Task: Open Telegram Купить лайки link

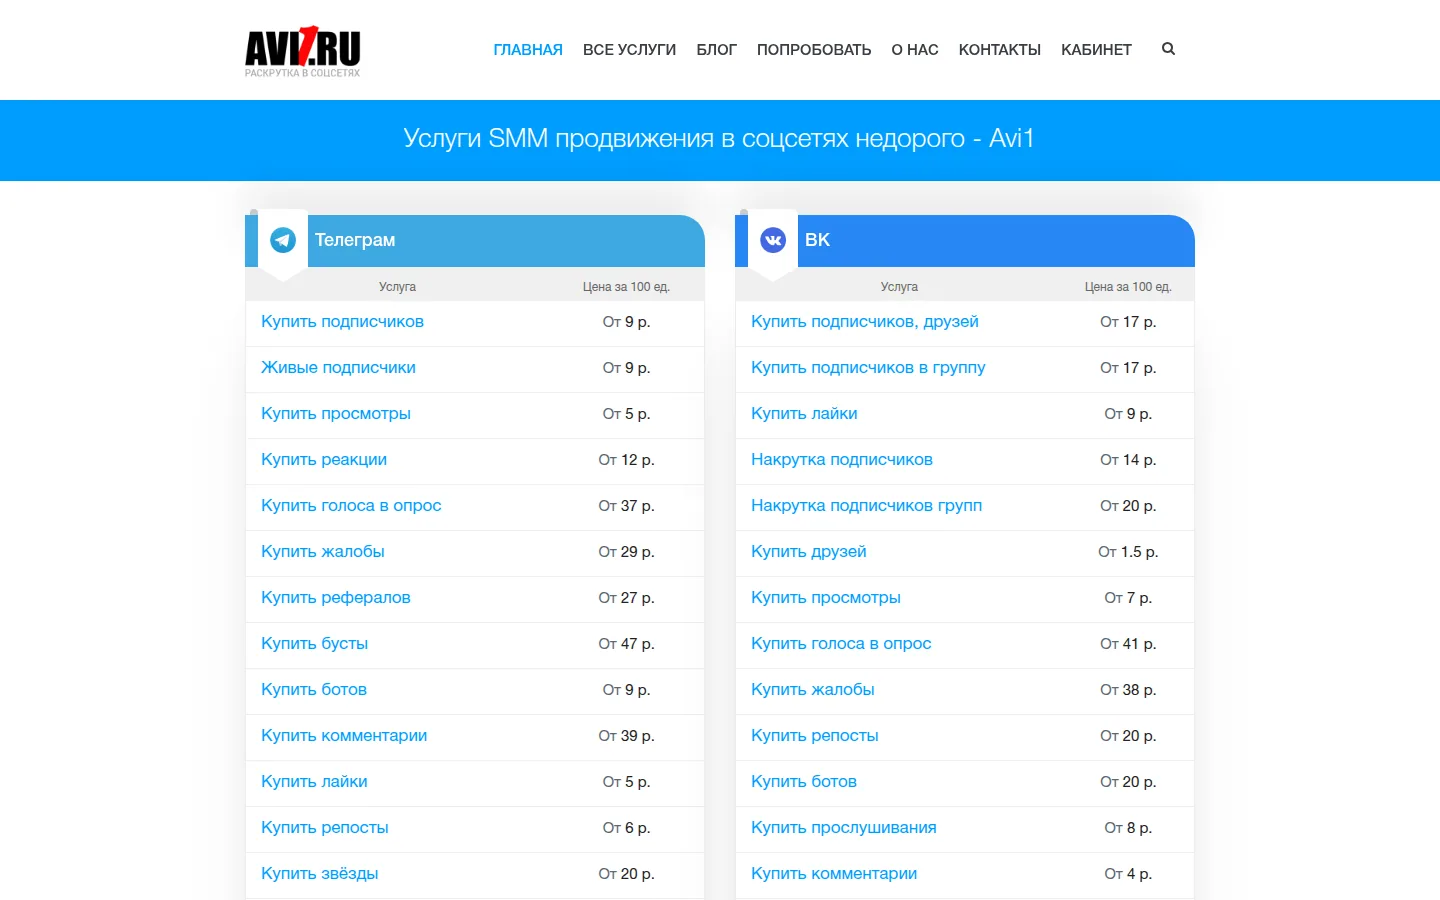Action: [314, 782]
